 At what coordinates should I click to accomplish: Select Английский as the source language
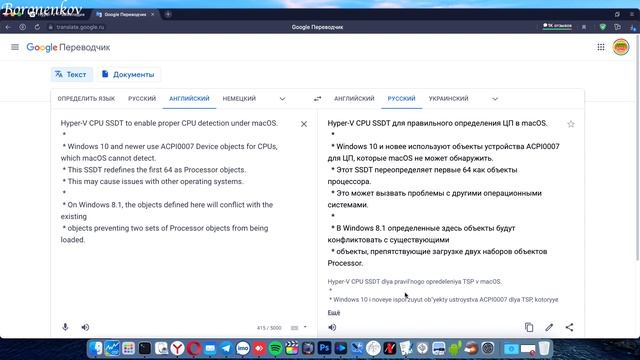click(x=189, y=99)
